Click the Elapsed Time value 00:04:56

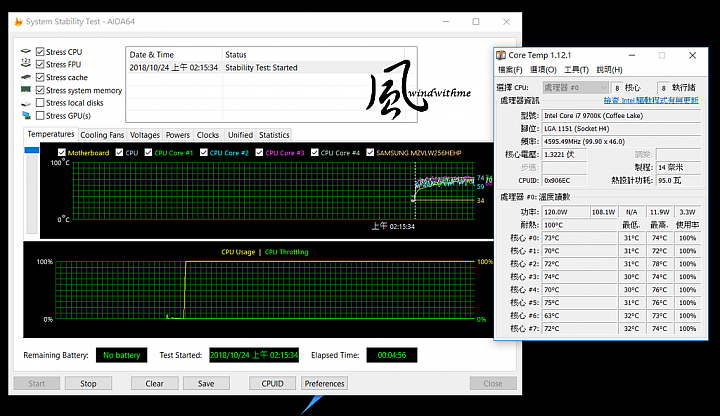click(392, 355)
